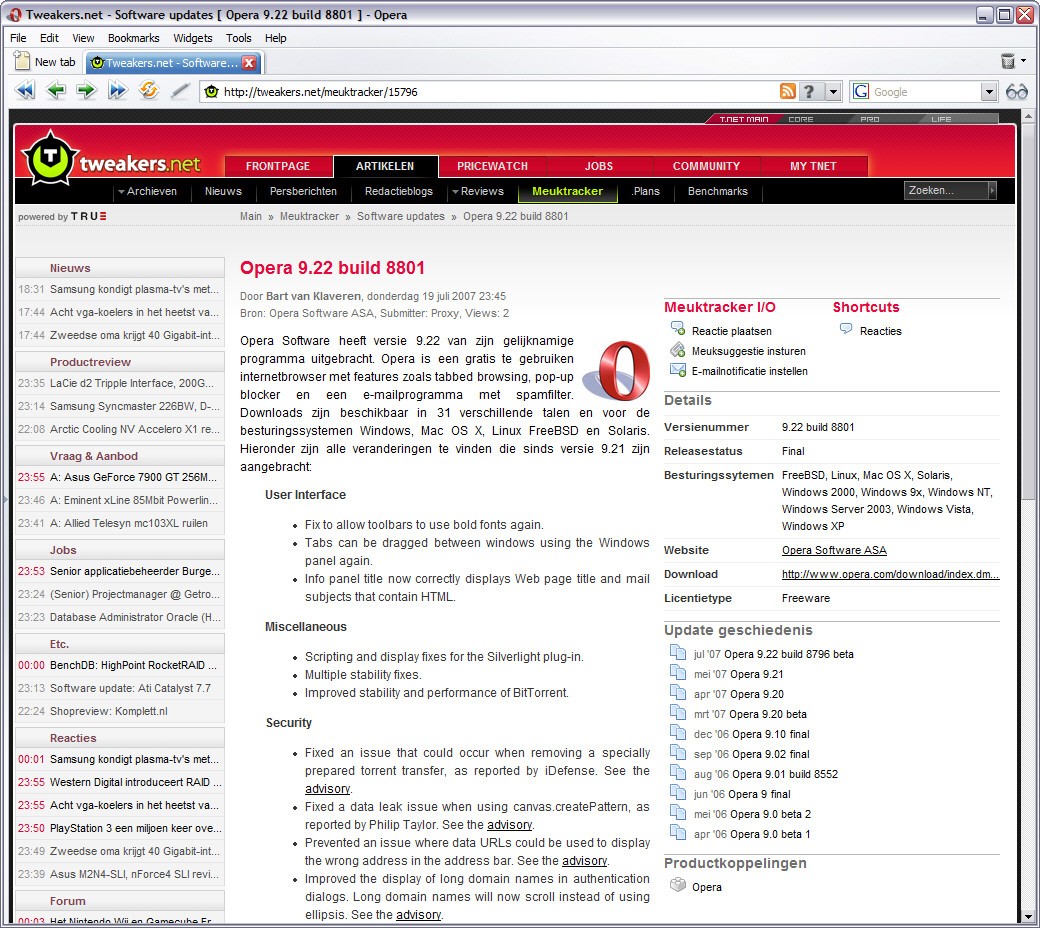Image resolution: width=1040 pixels, height=928 pixels.
Task: Go forward with the green Forward arrow
Action: (x=86, y=90)
